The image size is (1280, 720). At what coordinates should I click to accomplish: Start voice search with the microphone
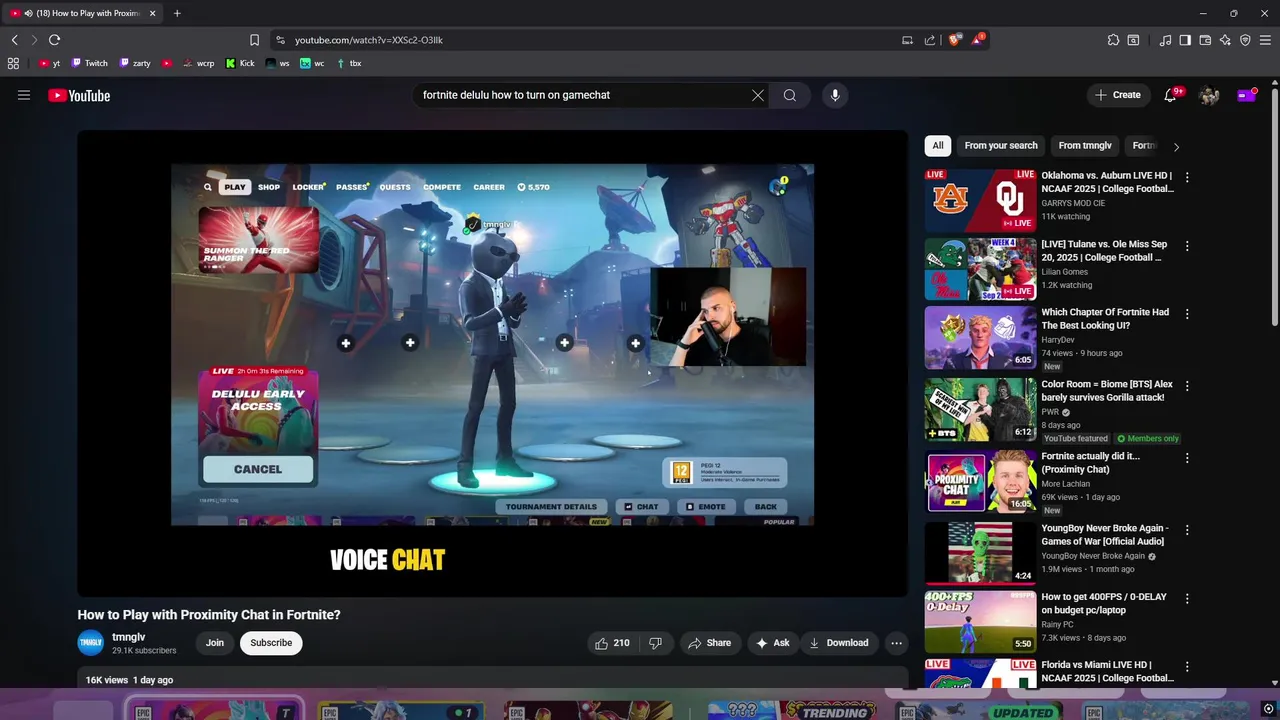pyautogui.click(x=835, y=95)
